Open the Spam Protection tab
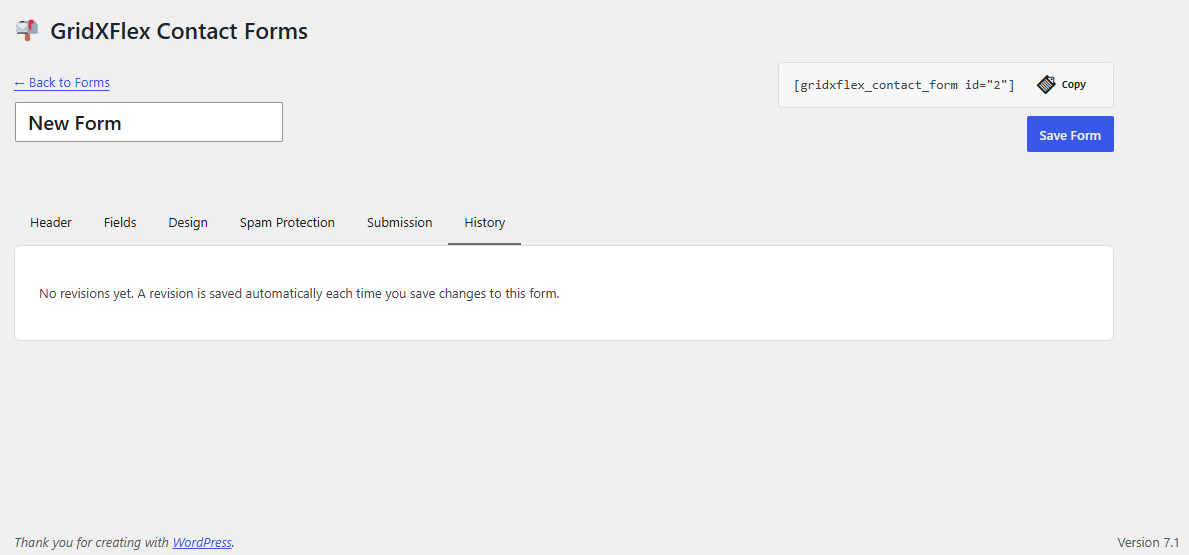The height and width of the screenshot is (555, 1189). 287,223
